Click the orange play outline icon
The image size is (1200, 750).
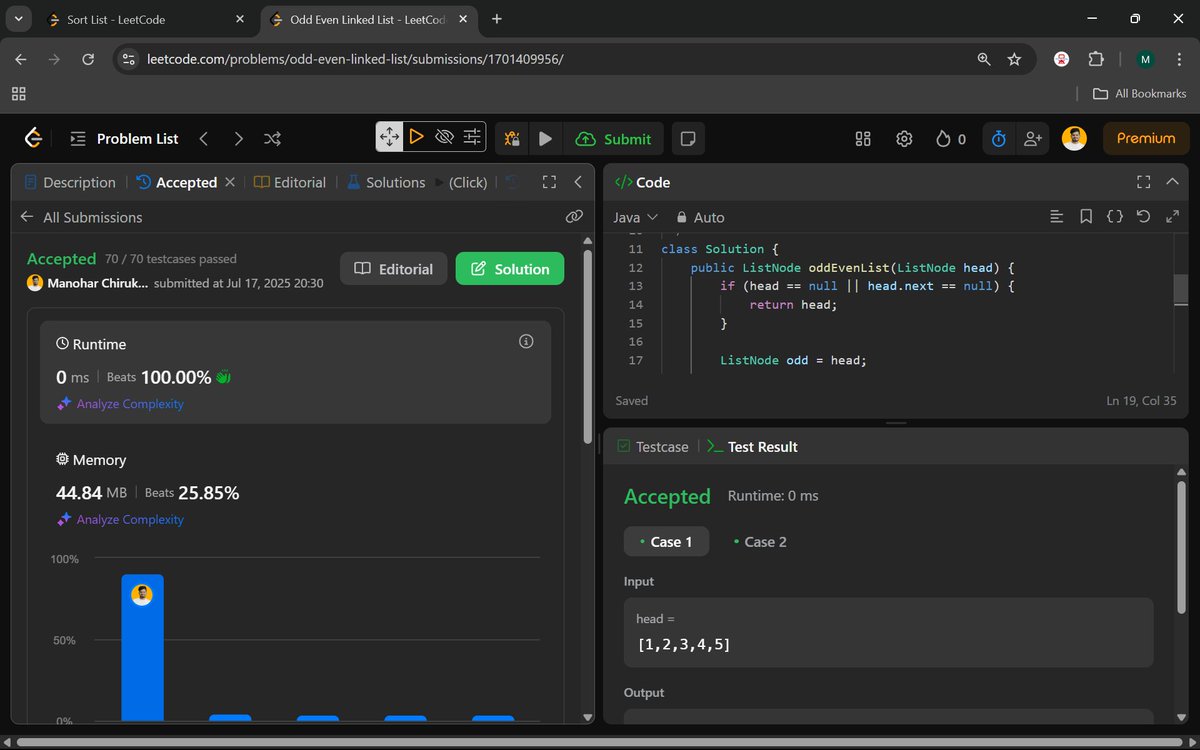[417, 137]
